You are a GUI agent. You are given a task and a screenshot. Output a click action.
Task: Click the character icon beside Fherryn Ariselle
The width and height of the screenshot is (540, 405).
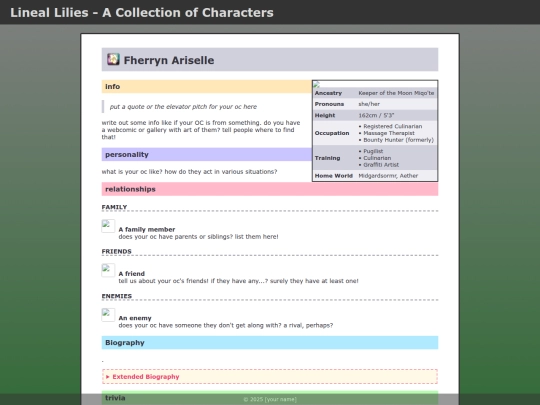click(113, 59)
